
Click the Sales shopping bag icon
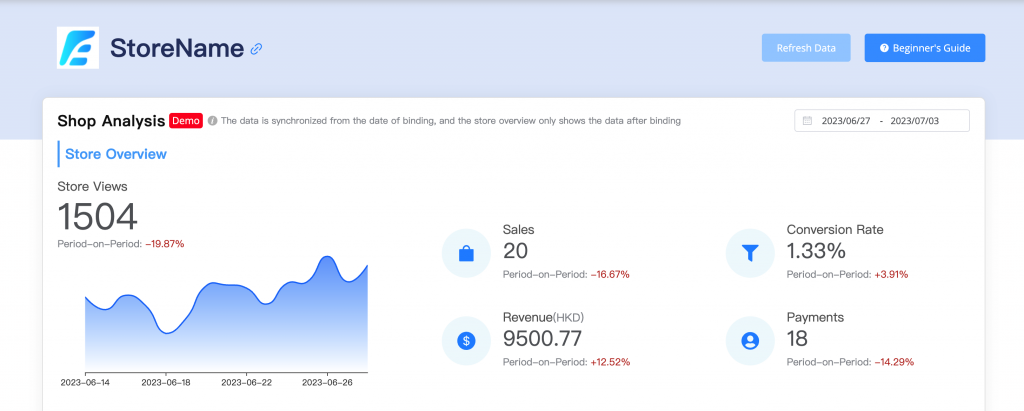pyautogui.click(x=466, y=254)
